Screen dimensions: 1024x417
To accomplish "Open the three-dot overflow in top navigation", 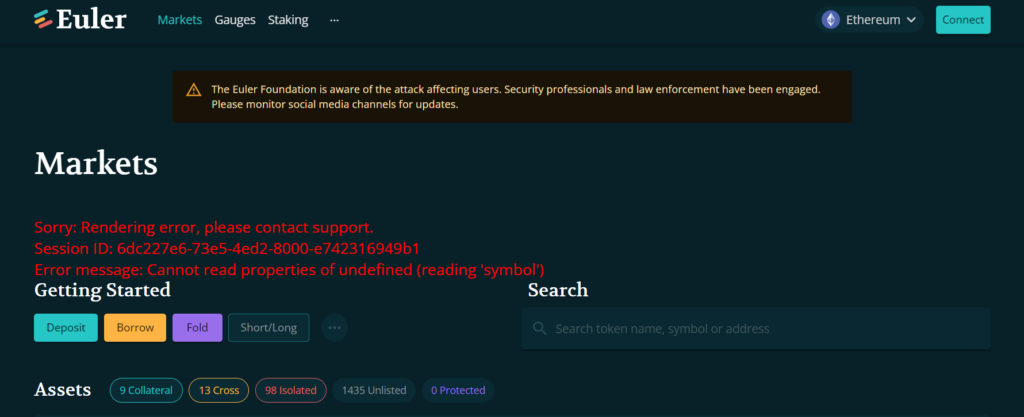I will click(334, 20).
